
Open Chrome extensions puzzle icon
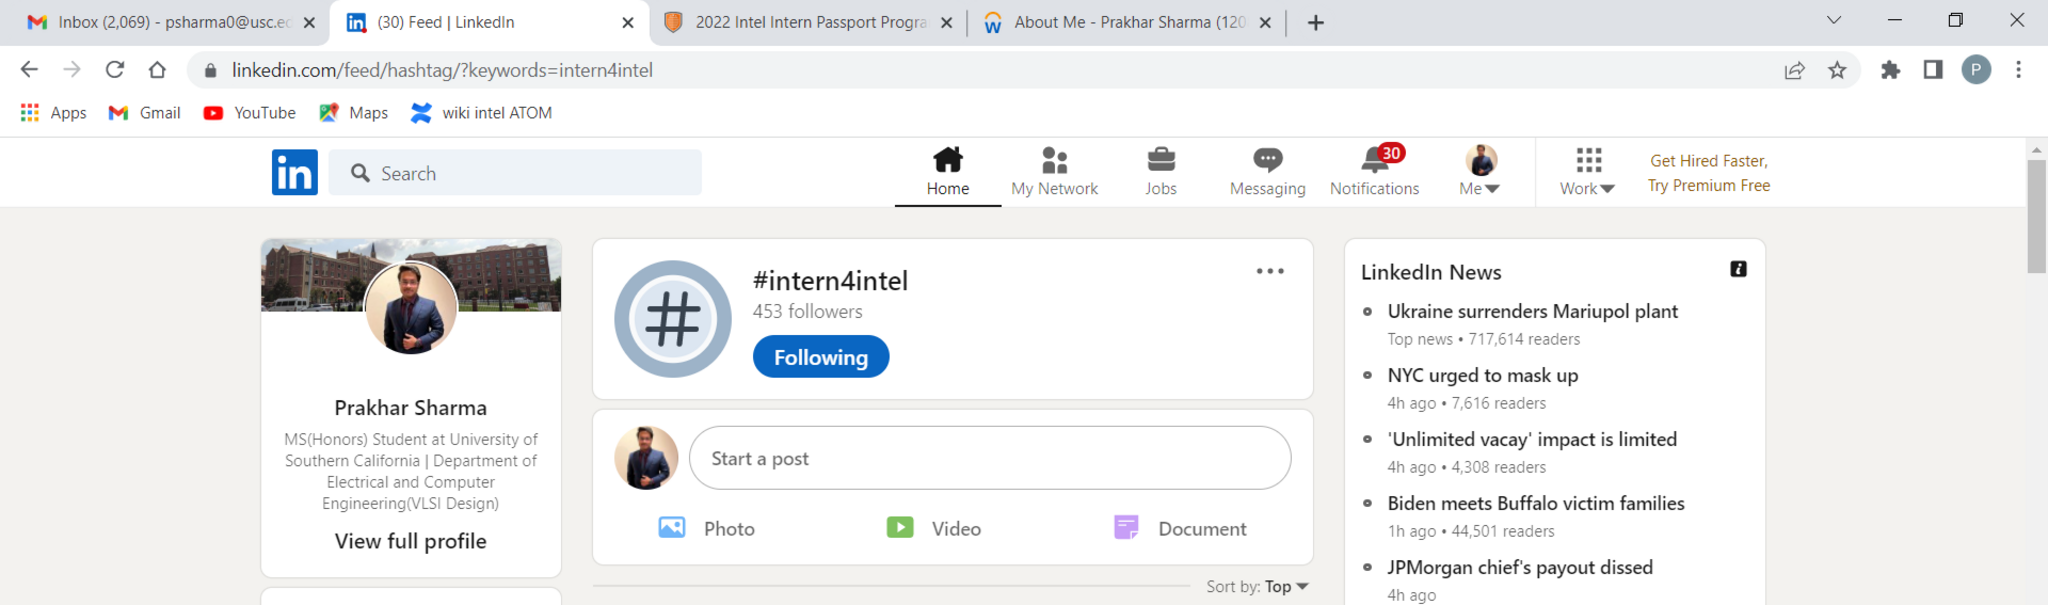[1890, 70]
